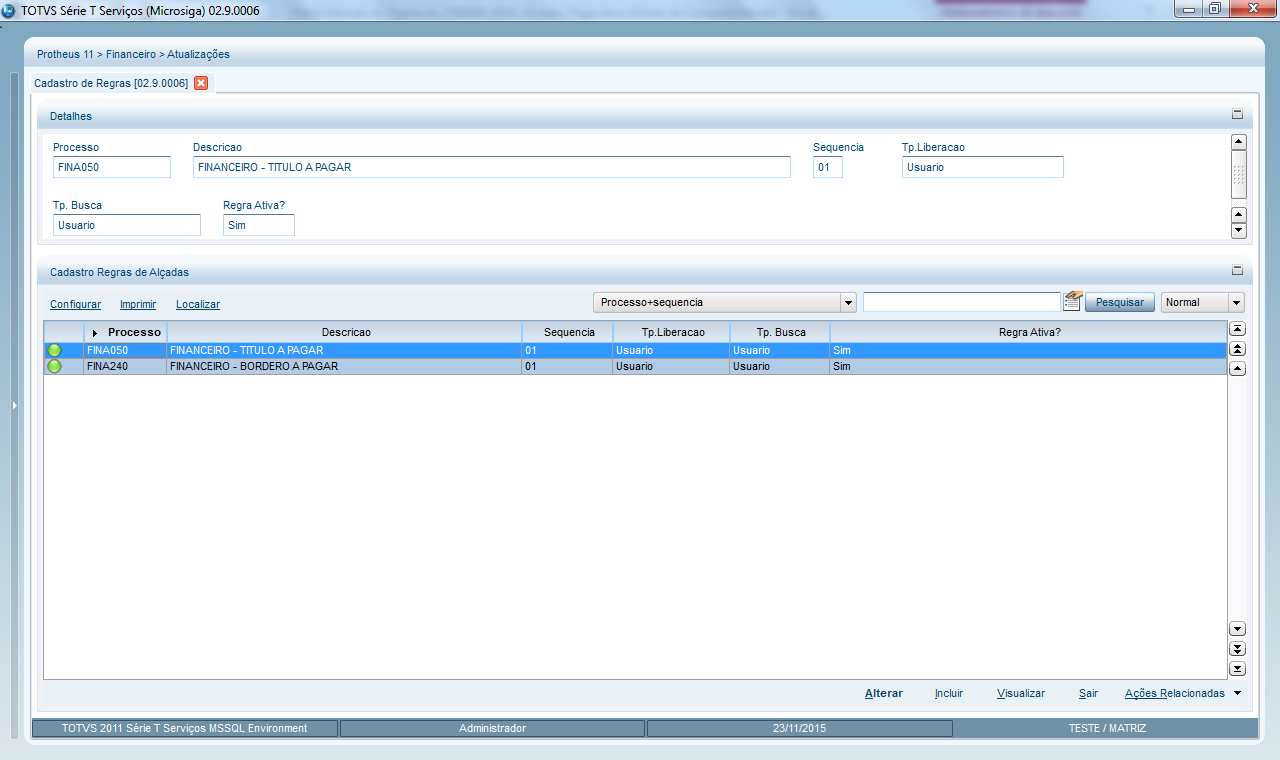Screen dimensions: 1280x760
Task: Page up in the rules grid
Action: click(1237, 349)
